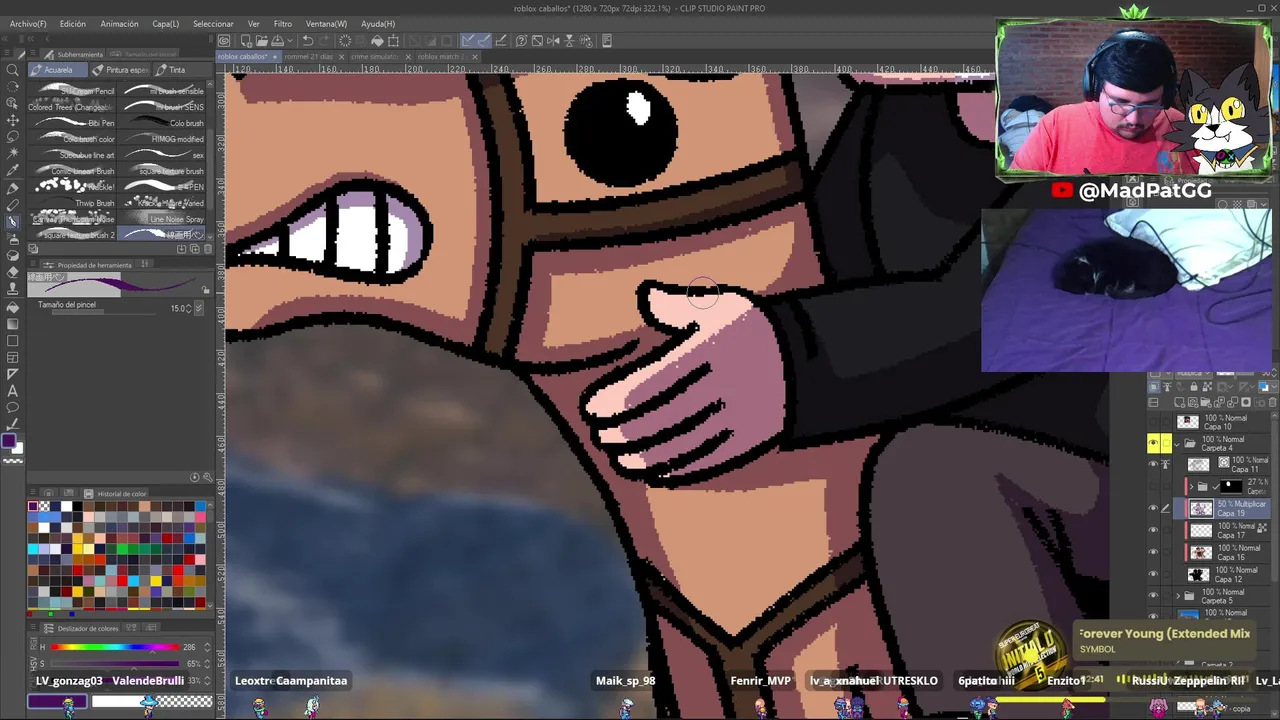Screen dimensions: 1280x720
Task: Hide layer Capa 11
Action: click(1153, 464)
